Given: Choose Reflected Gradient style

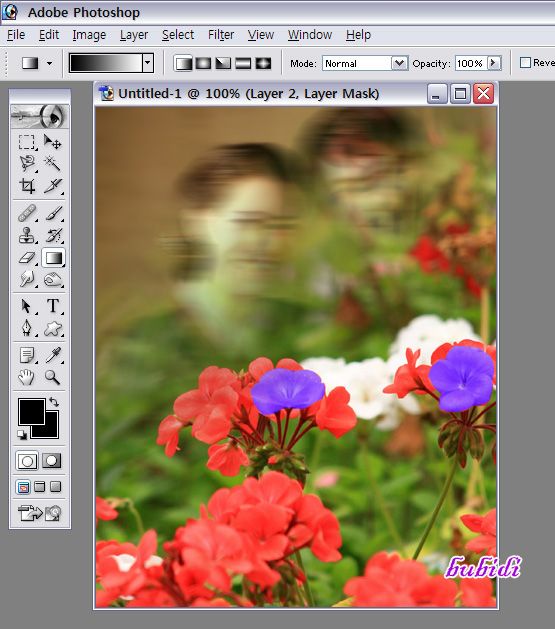Looking at the screenshot, I should pyautogui.click(x=243, y=63).
